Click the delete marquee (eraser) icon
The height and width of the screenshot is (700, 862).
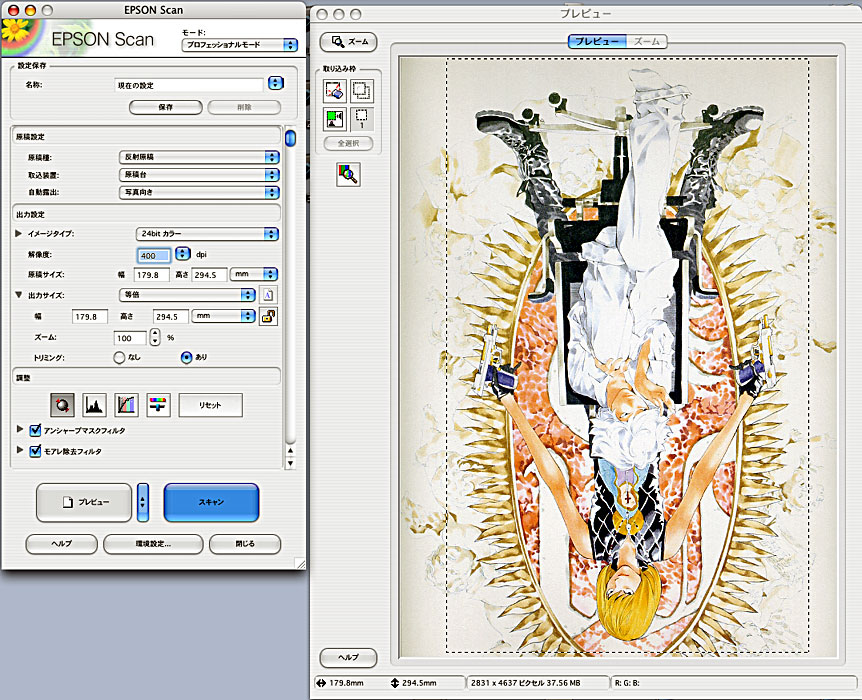point(335,91)
